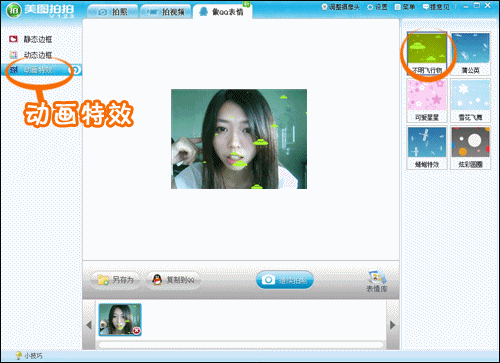Apply the 不明飞行物 UFO effect thumbnail
This screenshot has height=363, width=500.
click(427, 53)
